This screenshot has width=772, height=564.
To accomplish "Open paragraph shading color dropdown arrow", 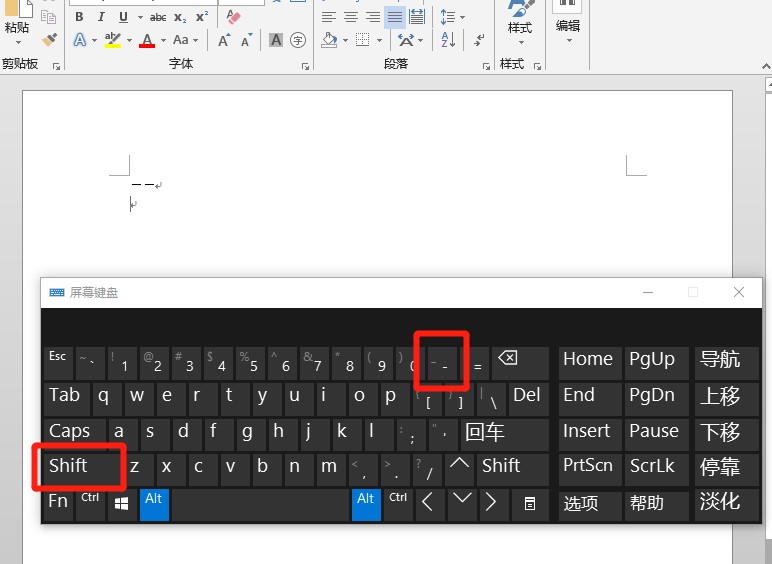I will pyautogui.click(x=345, y=40).
